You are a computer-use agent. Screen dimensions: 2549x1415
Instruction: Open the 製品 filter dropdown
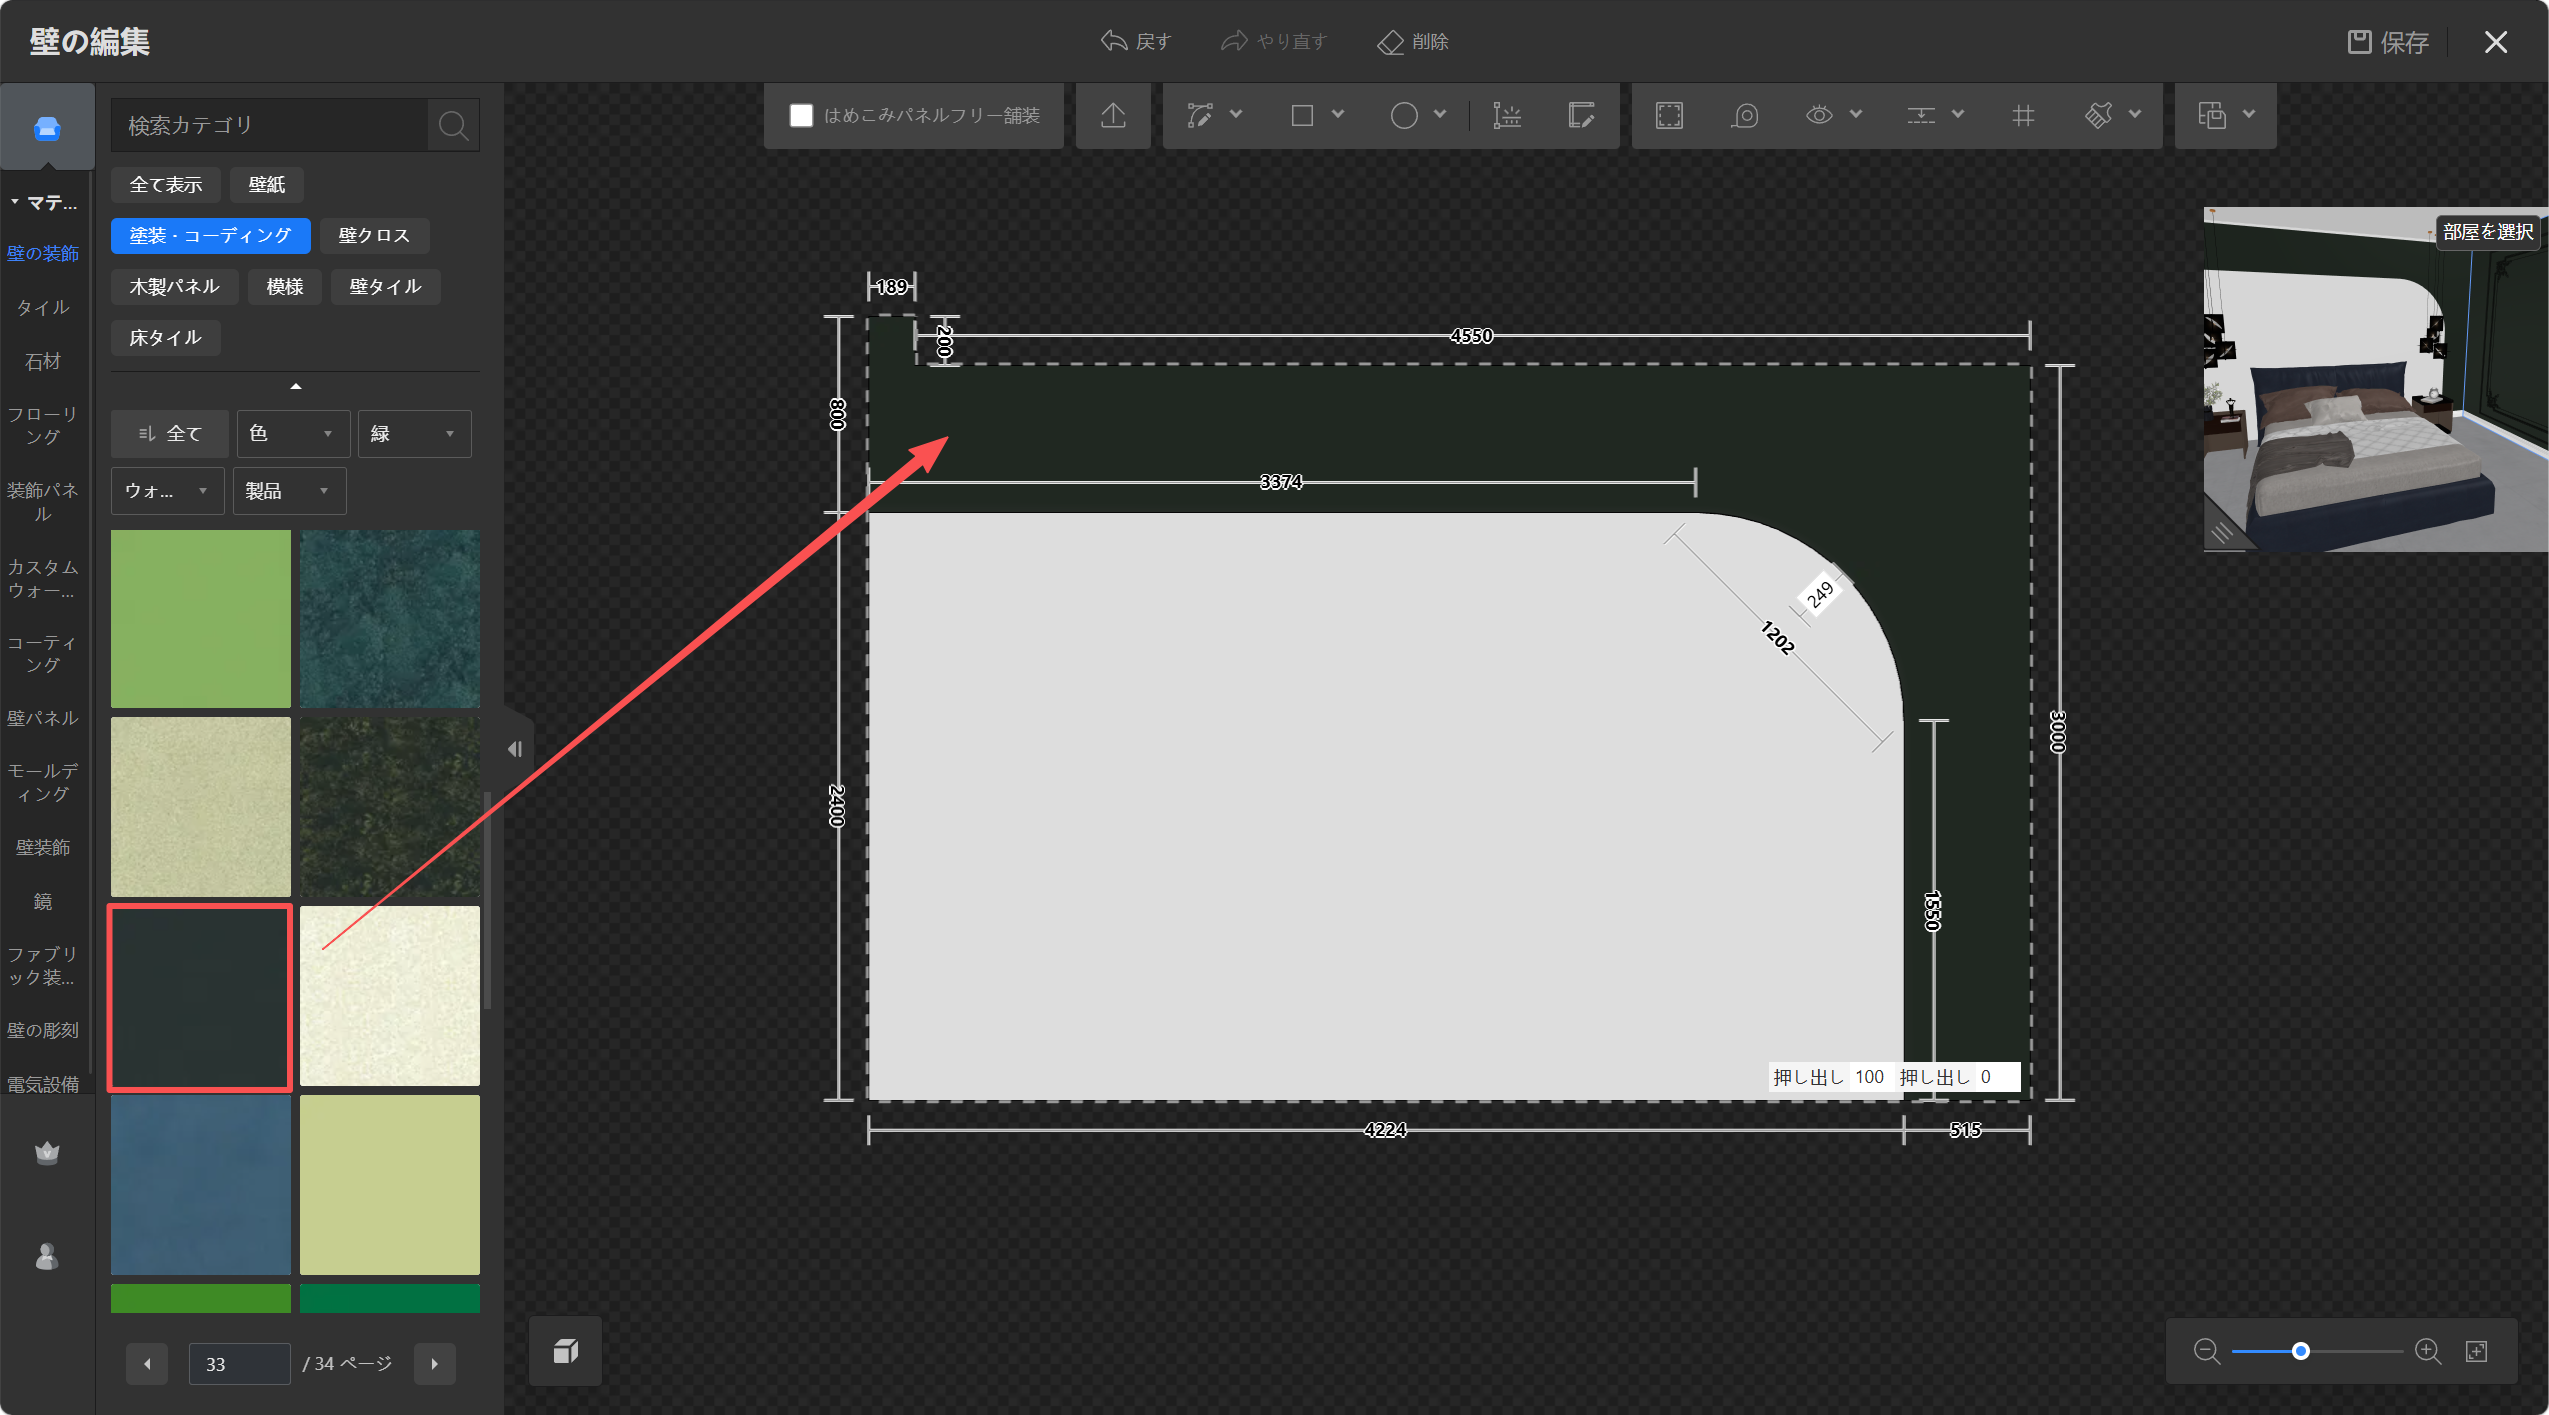290,491
